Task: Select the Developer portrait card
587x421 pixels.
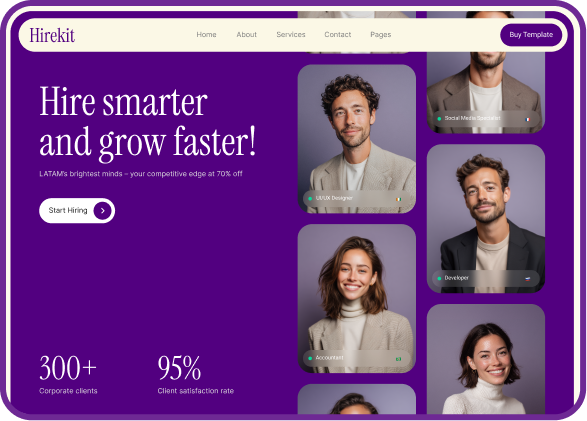Action: pos(486,219)
